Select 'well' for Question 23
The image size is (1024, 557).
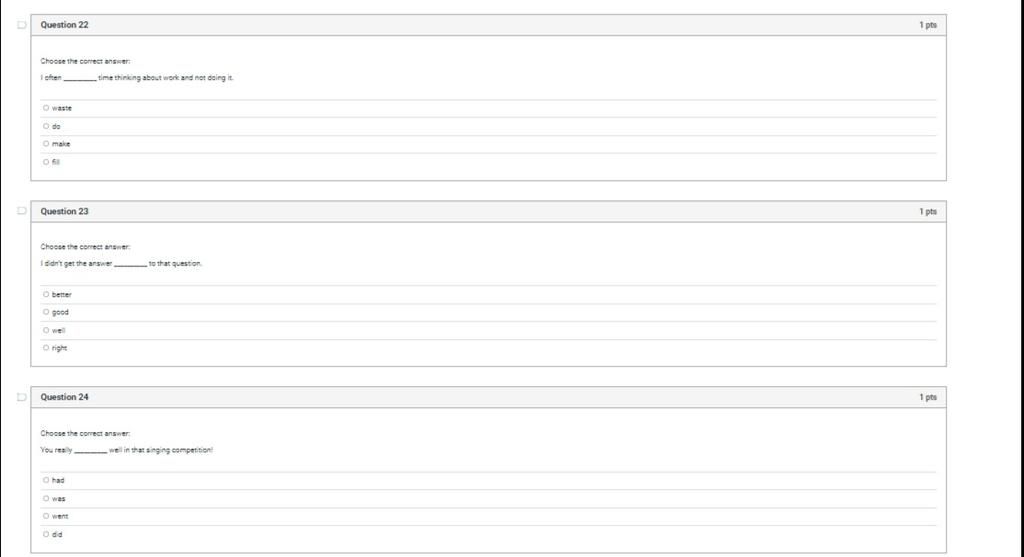coord(46,330)
